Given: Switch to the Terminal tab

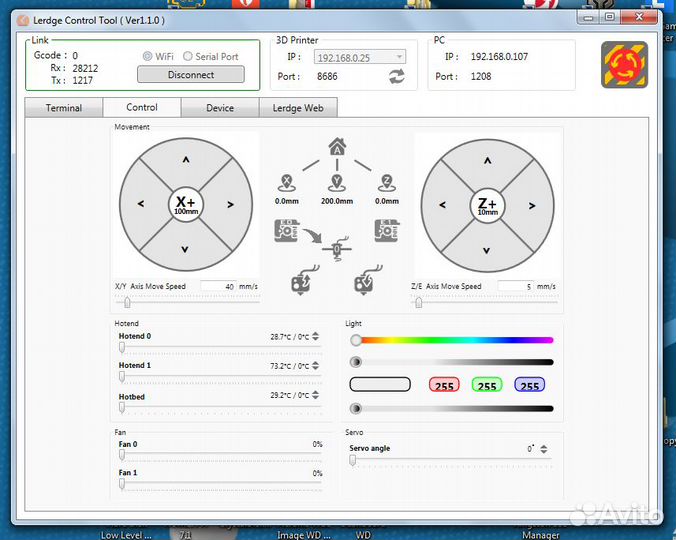Looking at the screenshot, I should [x=64, y=108].
